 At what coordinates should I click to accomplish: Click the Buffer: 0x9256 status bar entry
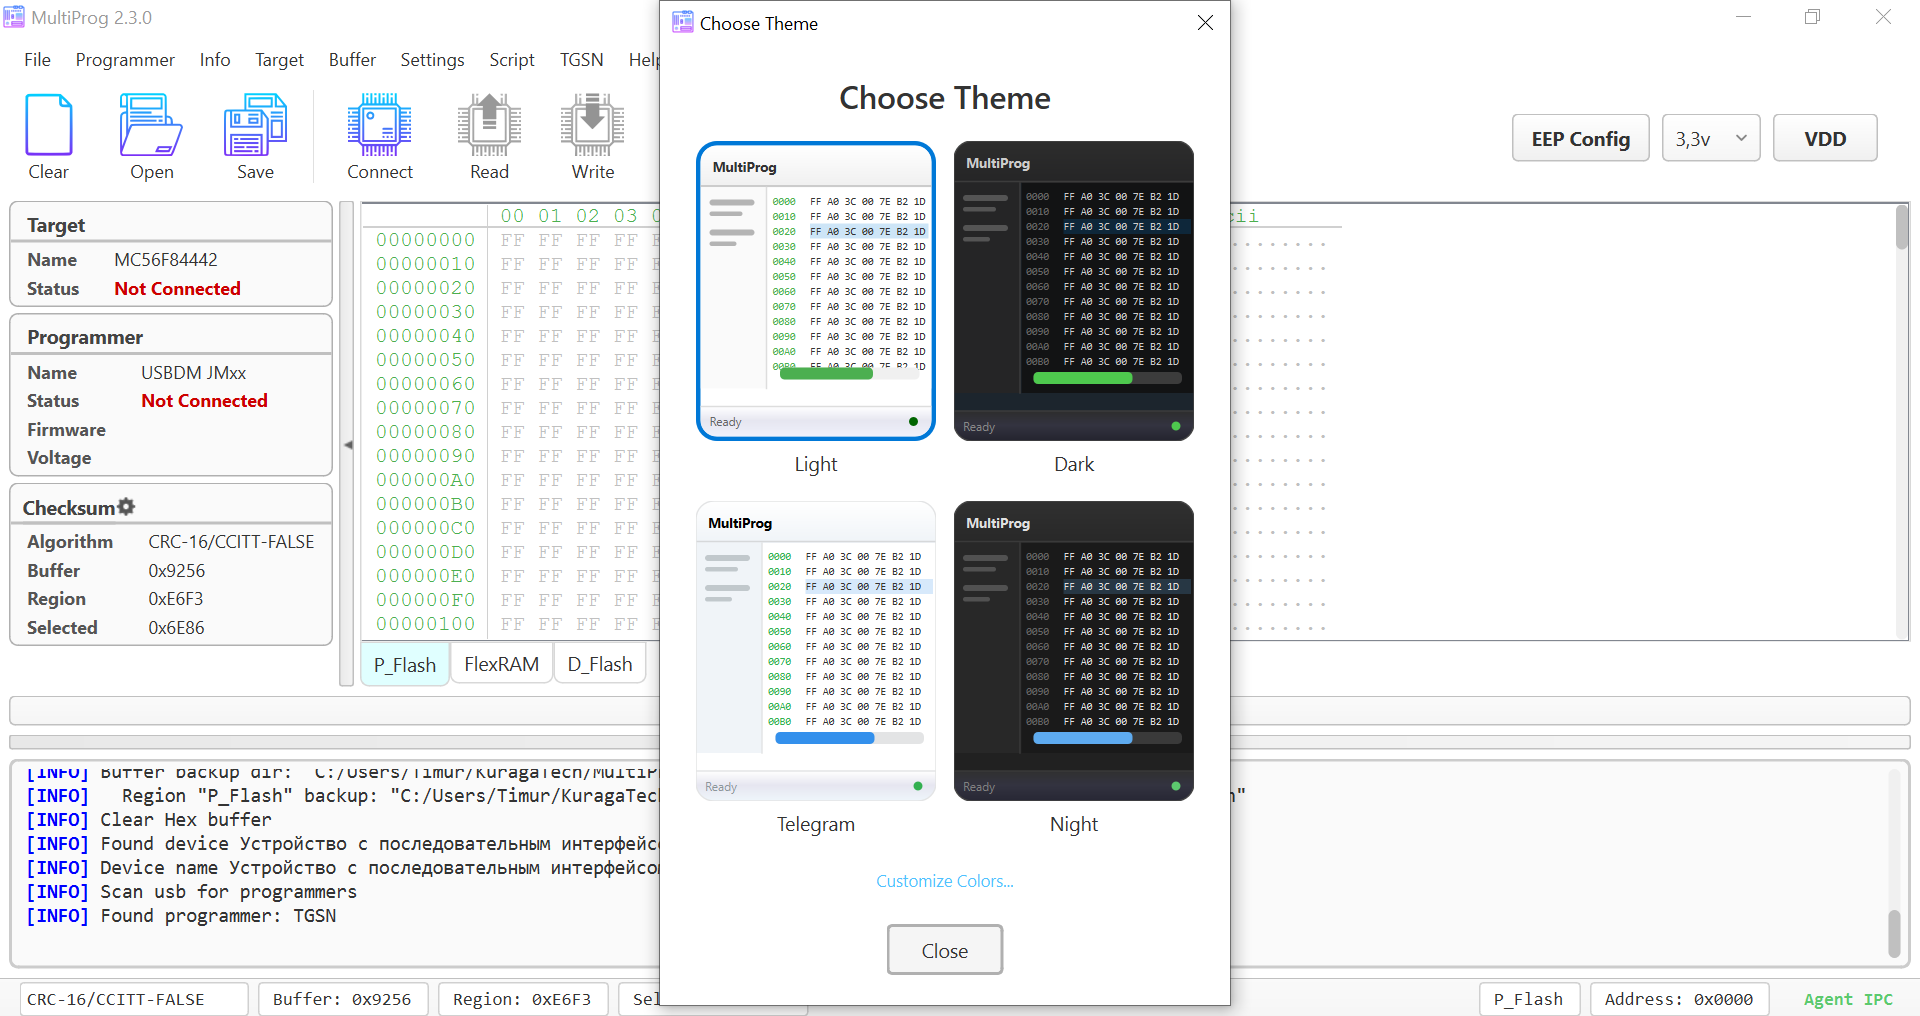343,999
